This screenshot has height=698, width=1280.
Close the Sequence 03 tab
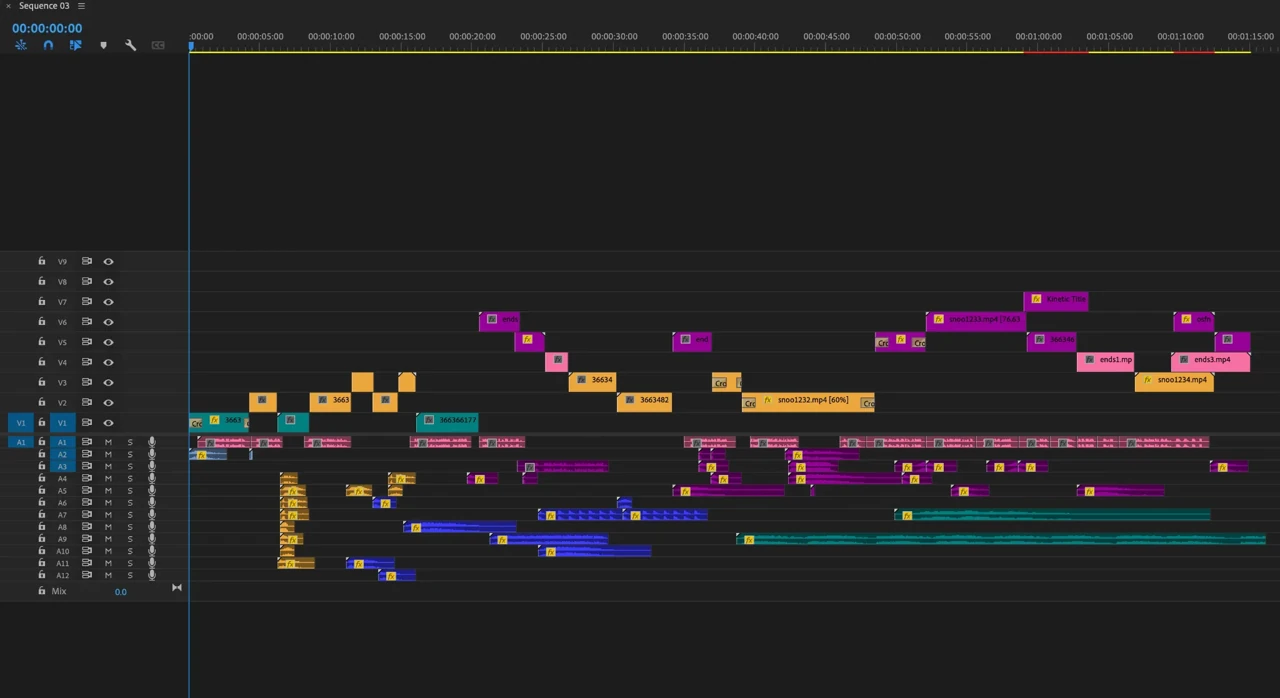click(8, 6)
